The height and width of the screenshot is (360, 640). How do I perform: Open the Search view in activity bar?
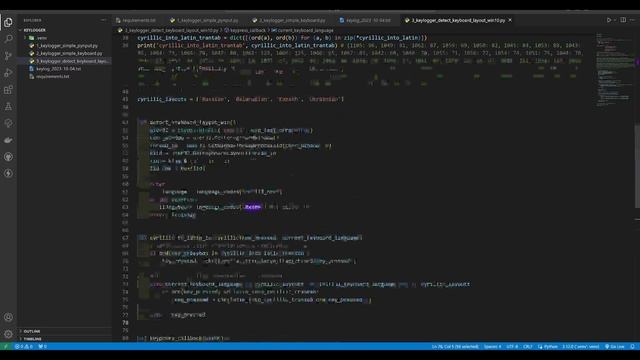(8, 39)
